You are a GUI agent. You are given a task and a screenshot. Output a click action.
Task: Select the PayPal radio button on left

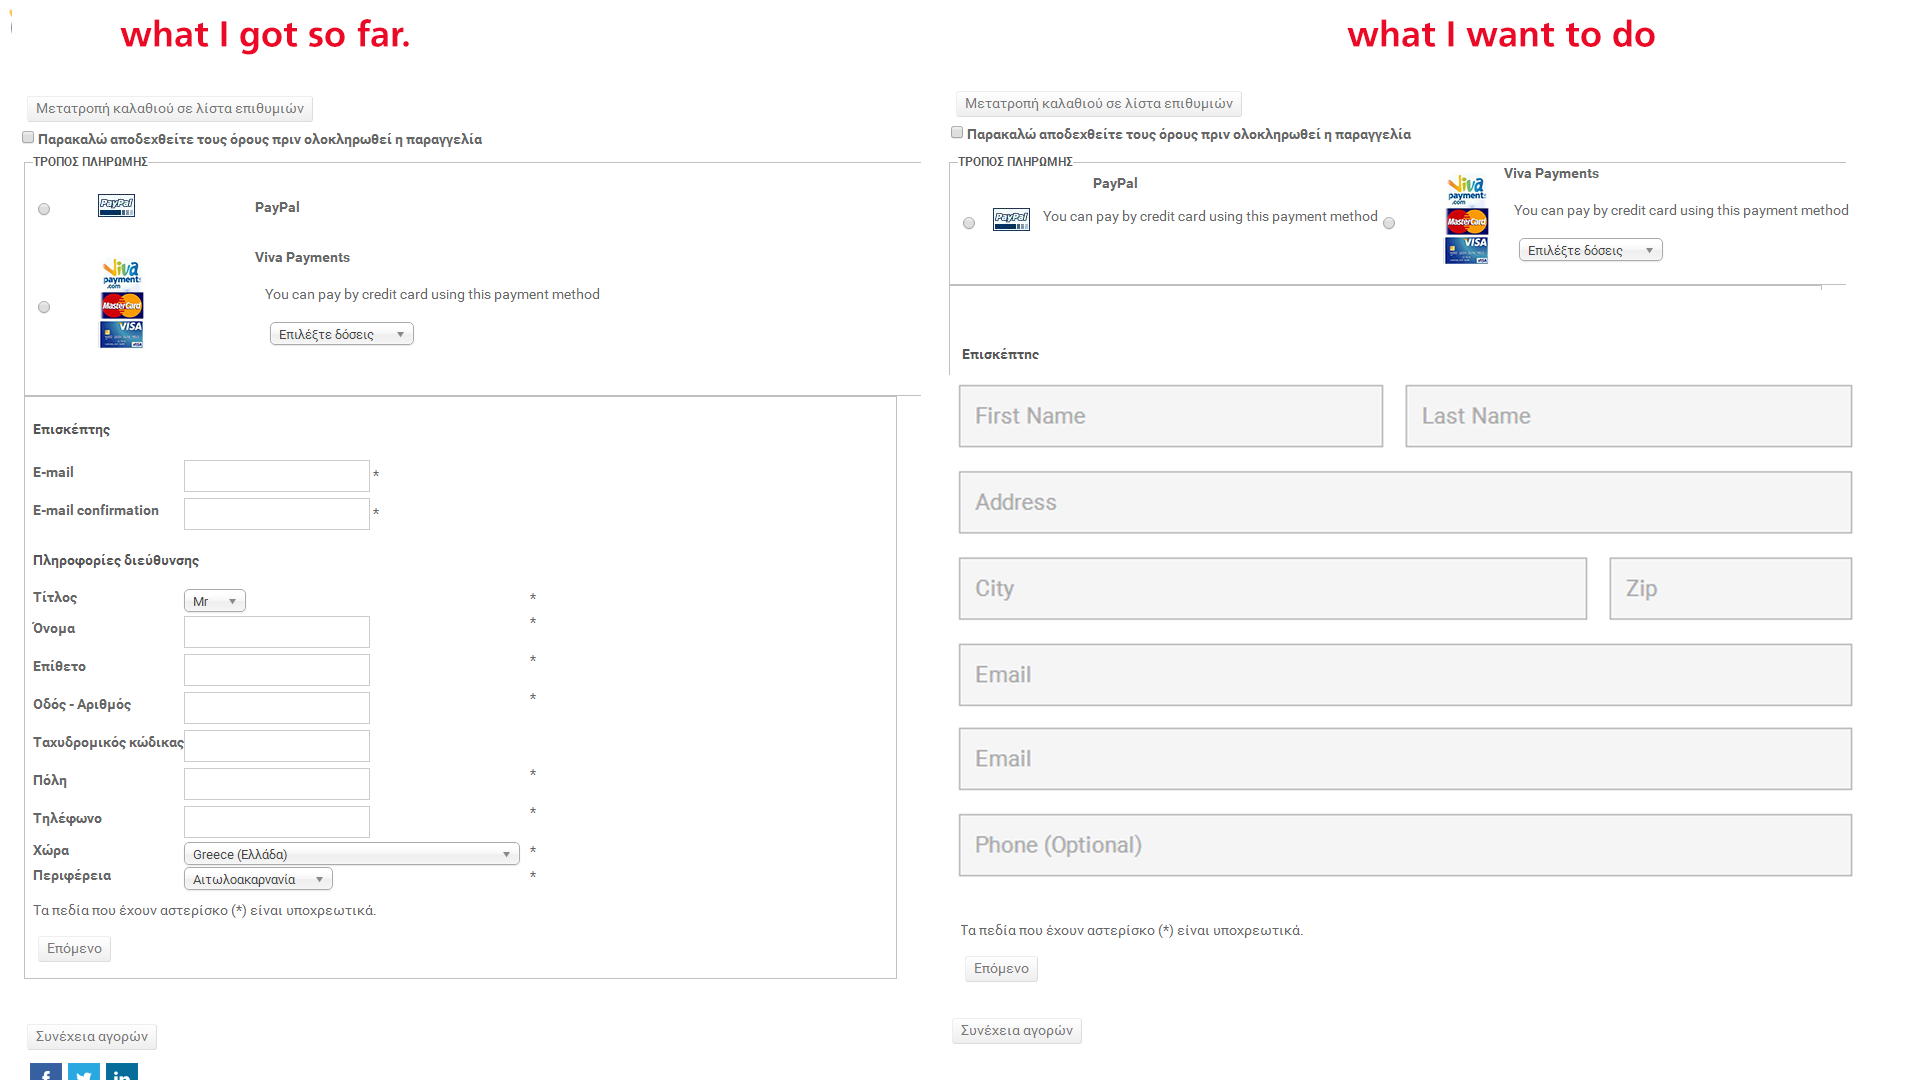[44, 209]
